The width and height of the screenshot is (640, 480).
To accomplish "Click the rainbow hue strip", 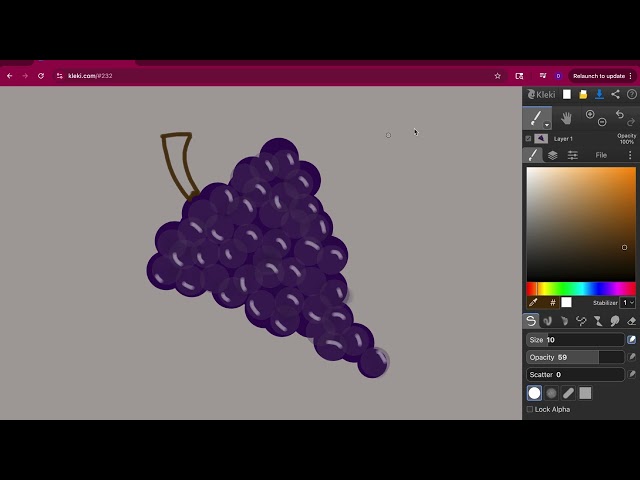I will point(581,289).
